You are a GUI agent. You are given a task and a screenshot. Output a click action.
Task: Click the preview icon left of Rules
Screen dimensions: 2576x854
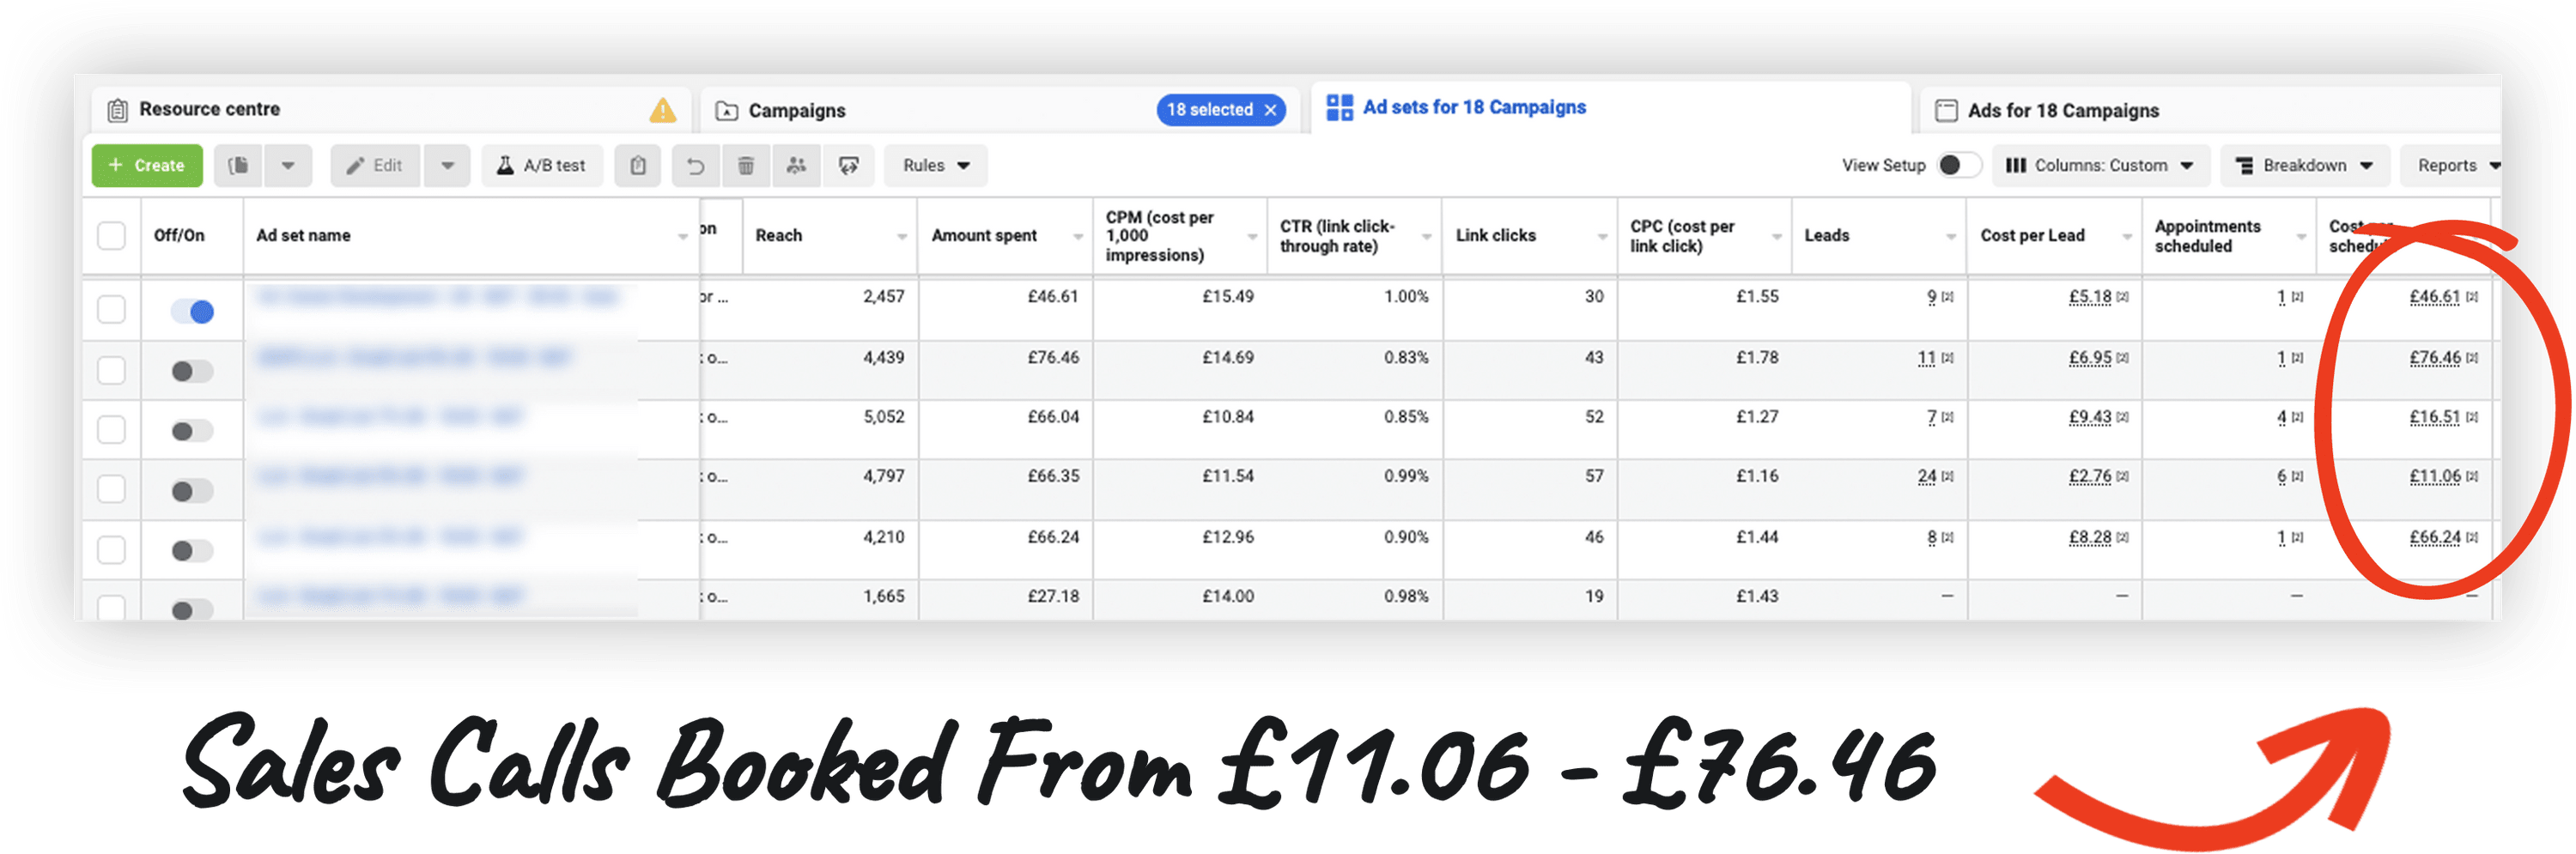click(849, 166)
